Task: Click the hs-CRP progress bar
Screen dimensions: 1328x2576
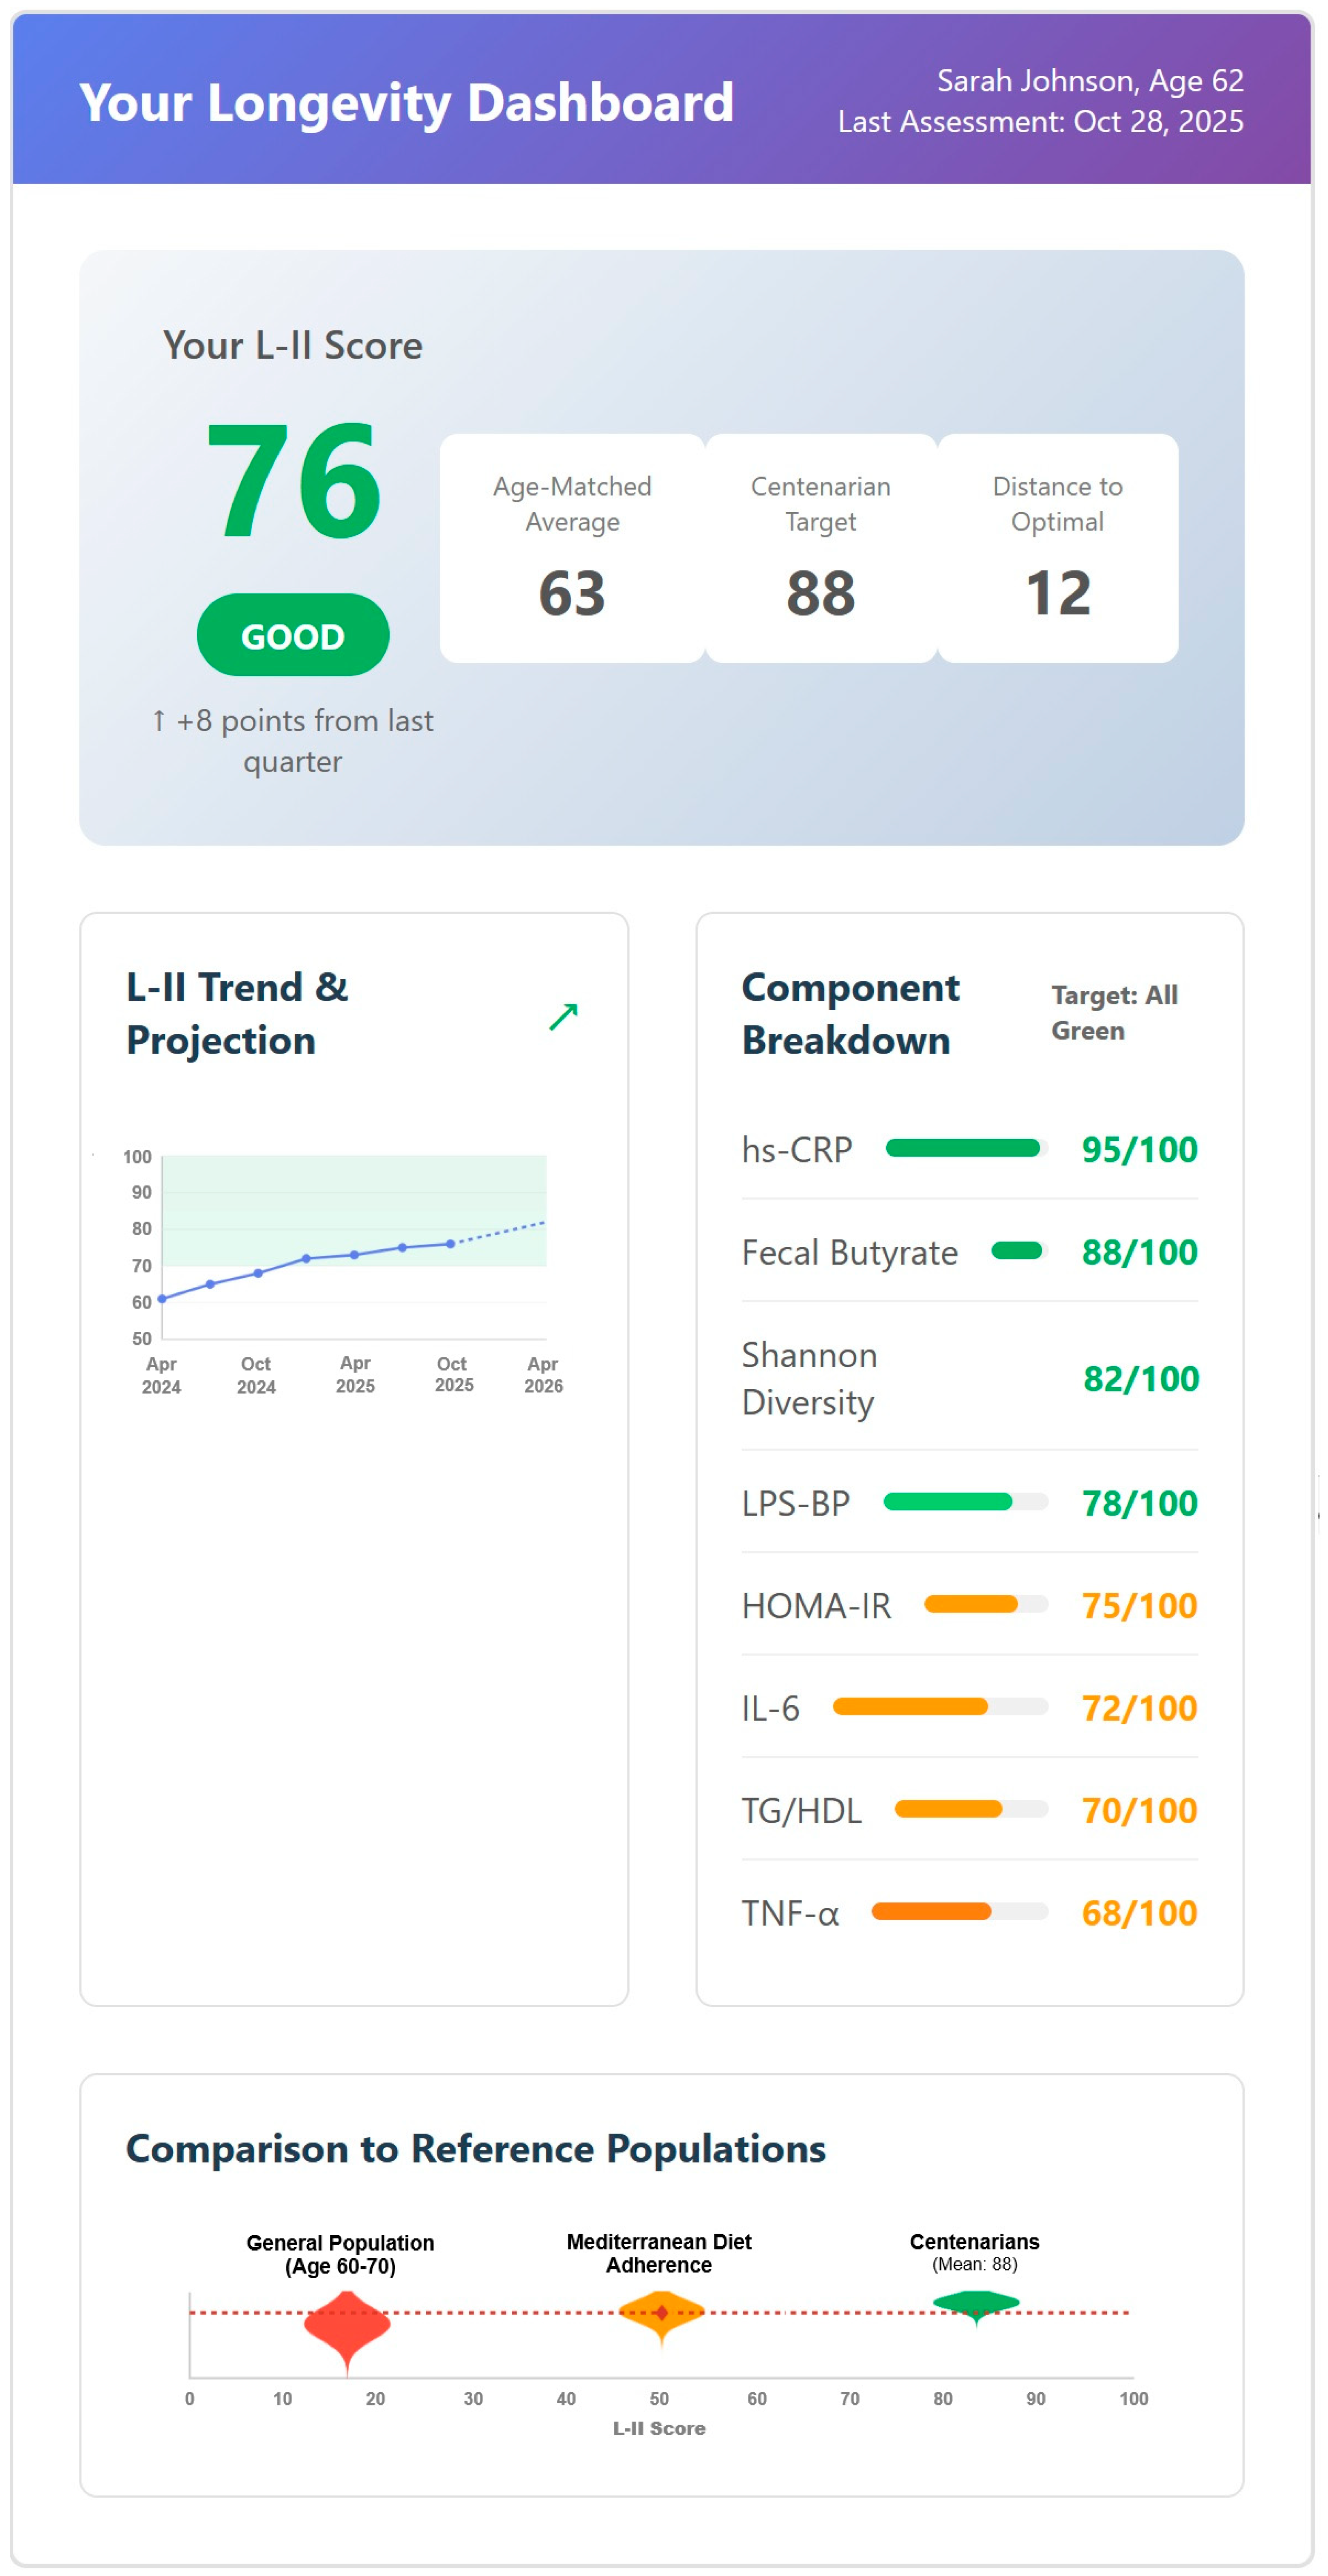Action: 967,1148
